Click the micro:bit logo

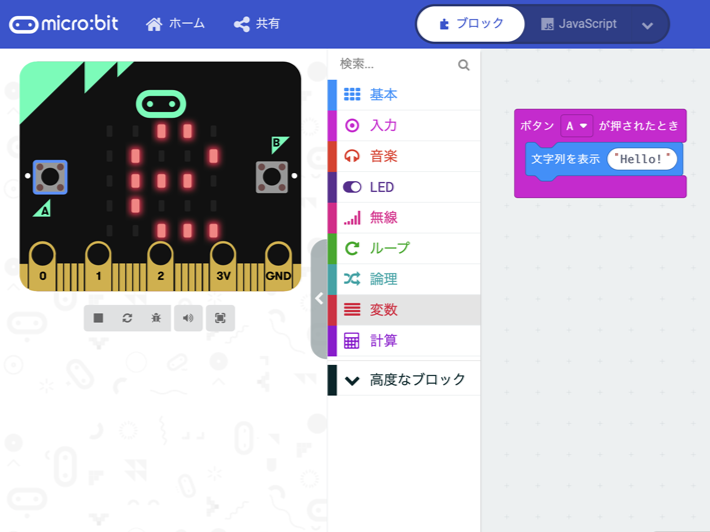coord(64,24)
